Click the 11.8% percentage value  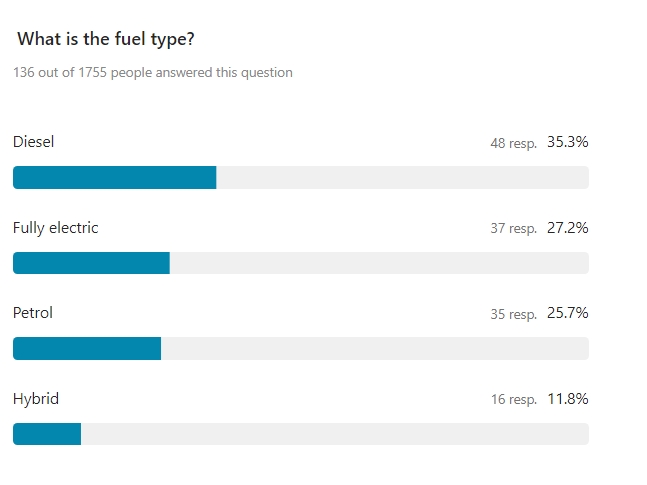[x=568, y=399]
